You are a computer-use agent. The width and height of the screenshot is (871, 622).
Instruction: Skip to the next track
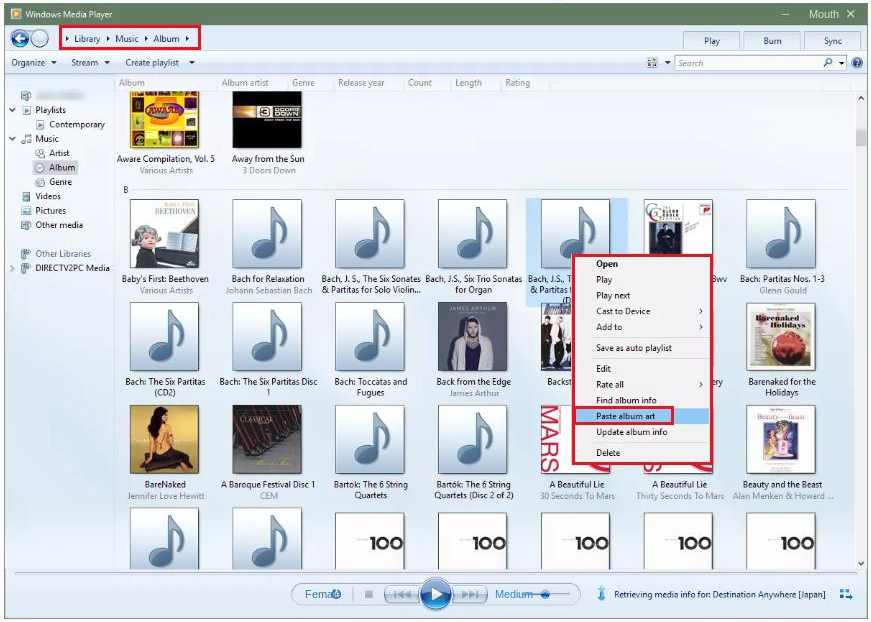point(469,594)
